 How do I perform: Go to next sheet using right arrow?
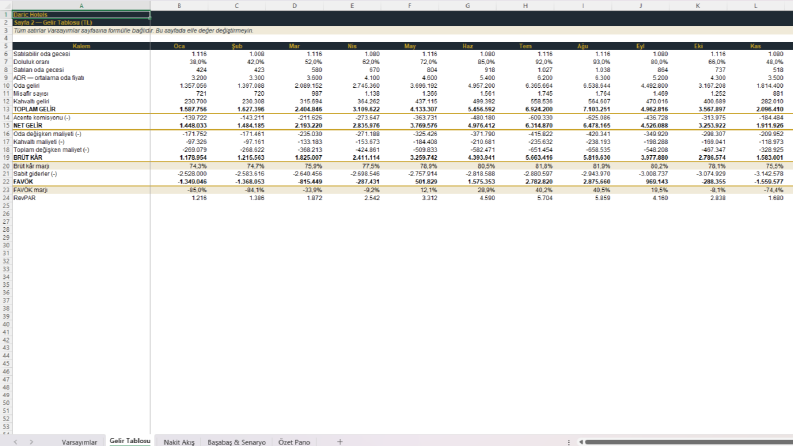31,441
